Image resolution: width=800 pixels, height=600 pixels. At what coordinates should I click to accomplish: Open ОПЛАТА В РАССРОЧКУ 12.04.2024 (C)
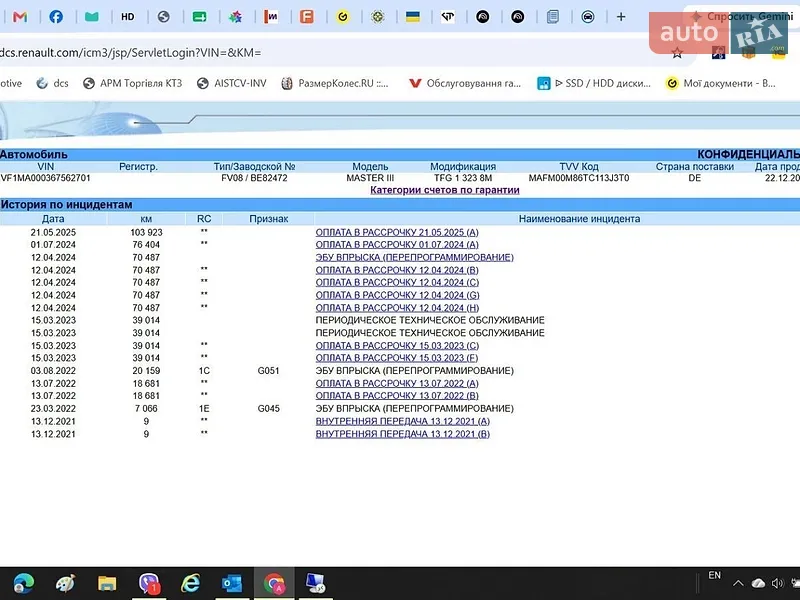397,282
